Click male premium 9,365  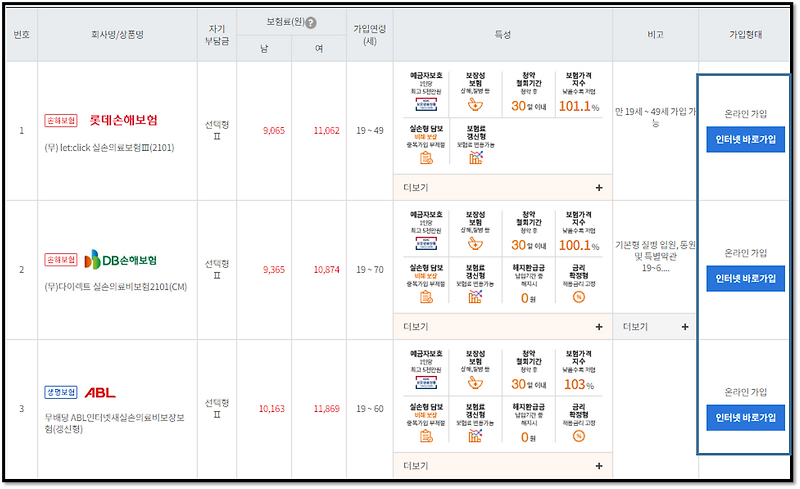(x=274, y=270)
